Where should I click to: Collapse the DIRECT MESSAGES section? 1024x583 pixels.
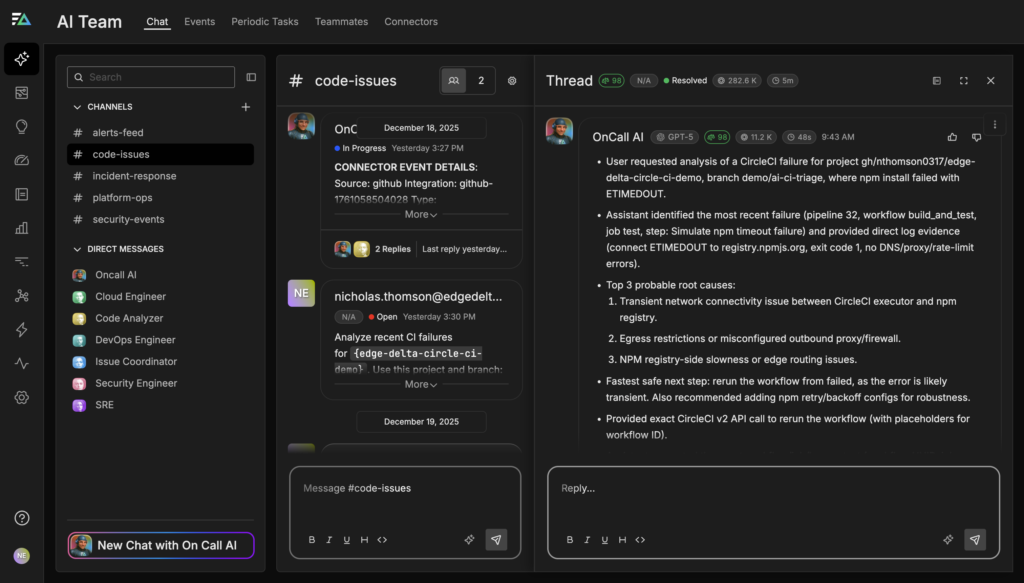coord(78,249)
